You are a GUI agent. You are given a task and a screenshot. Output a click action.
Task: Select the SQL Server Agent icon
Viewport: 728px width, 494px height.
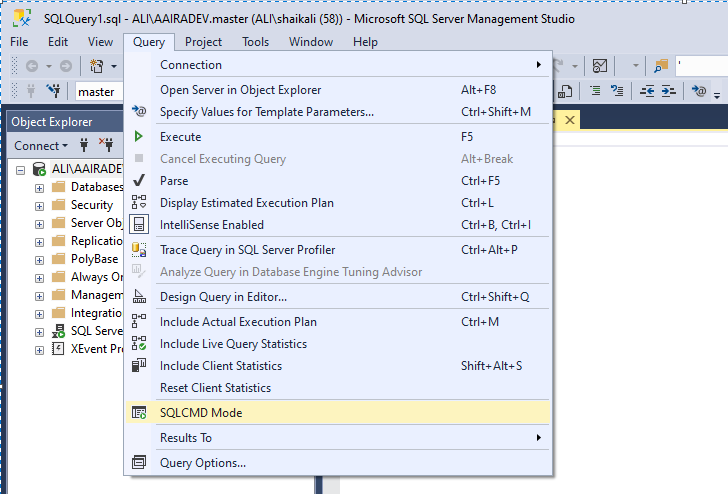(x=58, y=331)
